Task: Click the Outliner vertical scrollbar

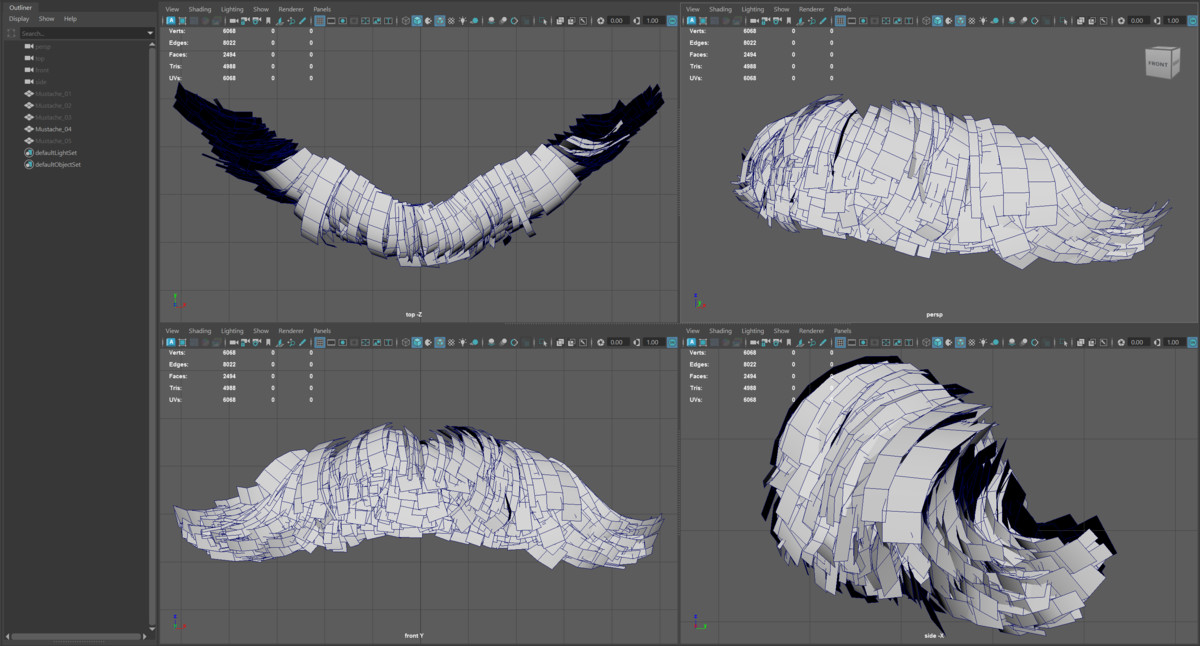Action: coord(153,335)
